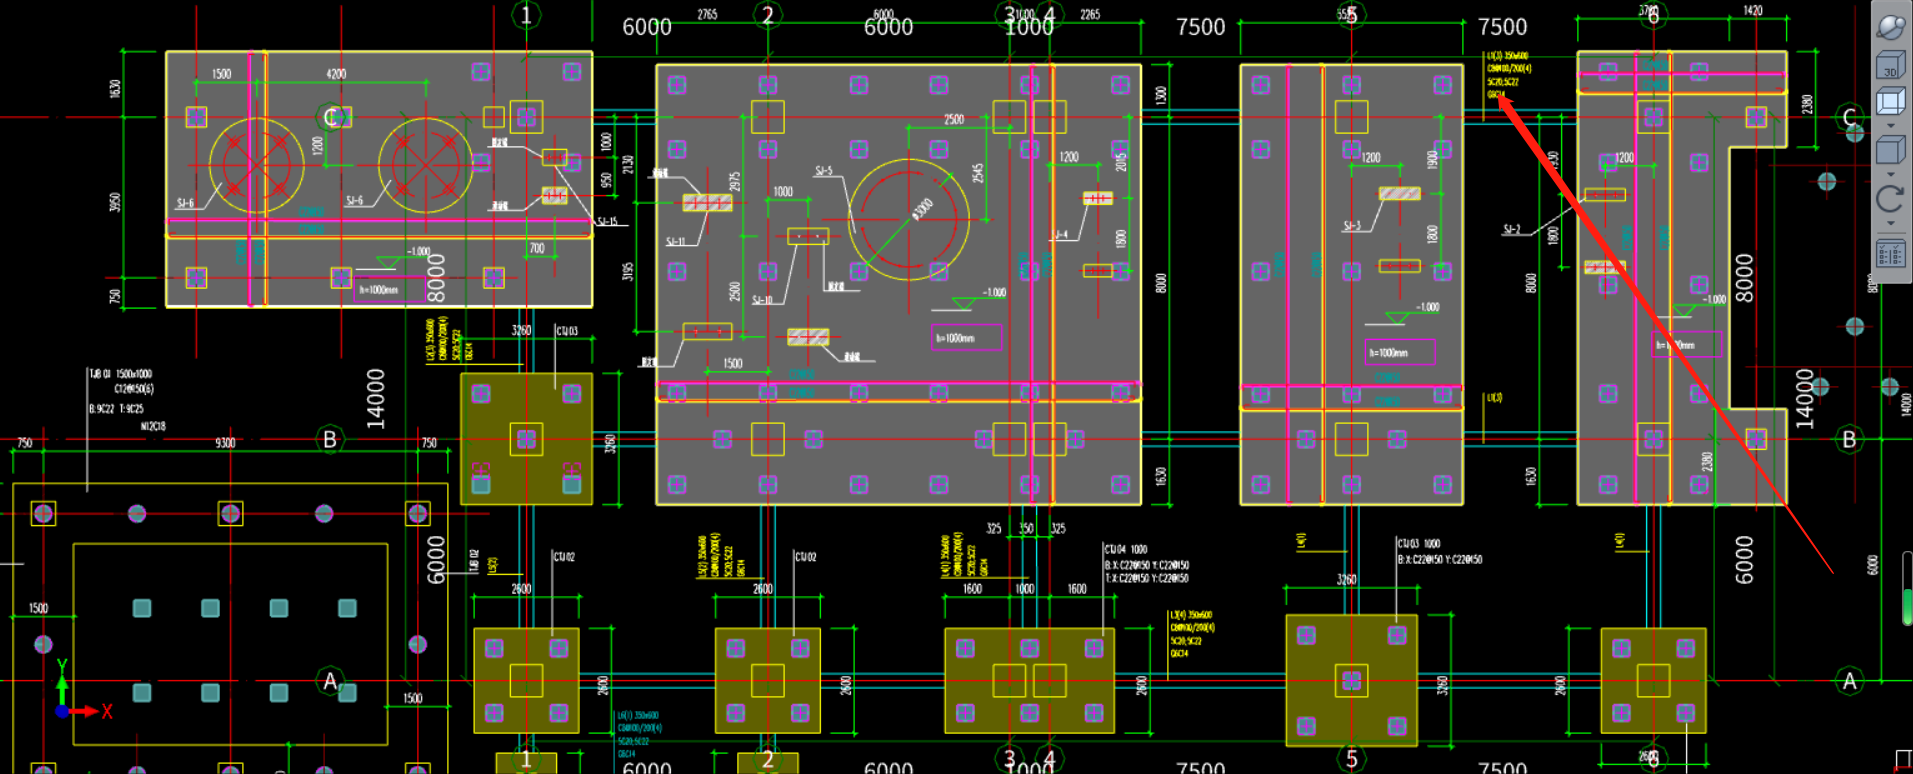Select the solid shaded box display
This screenshot has height=774, width=1913.
1890,151
